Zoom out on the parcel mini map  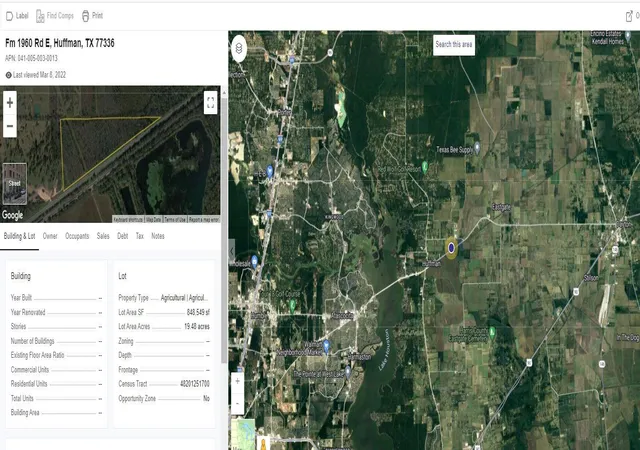pos(10,126)
